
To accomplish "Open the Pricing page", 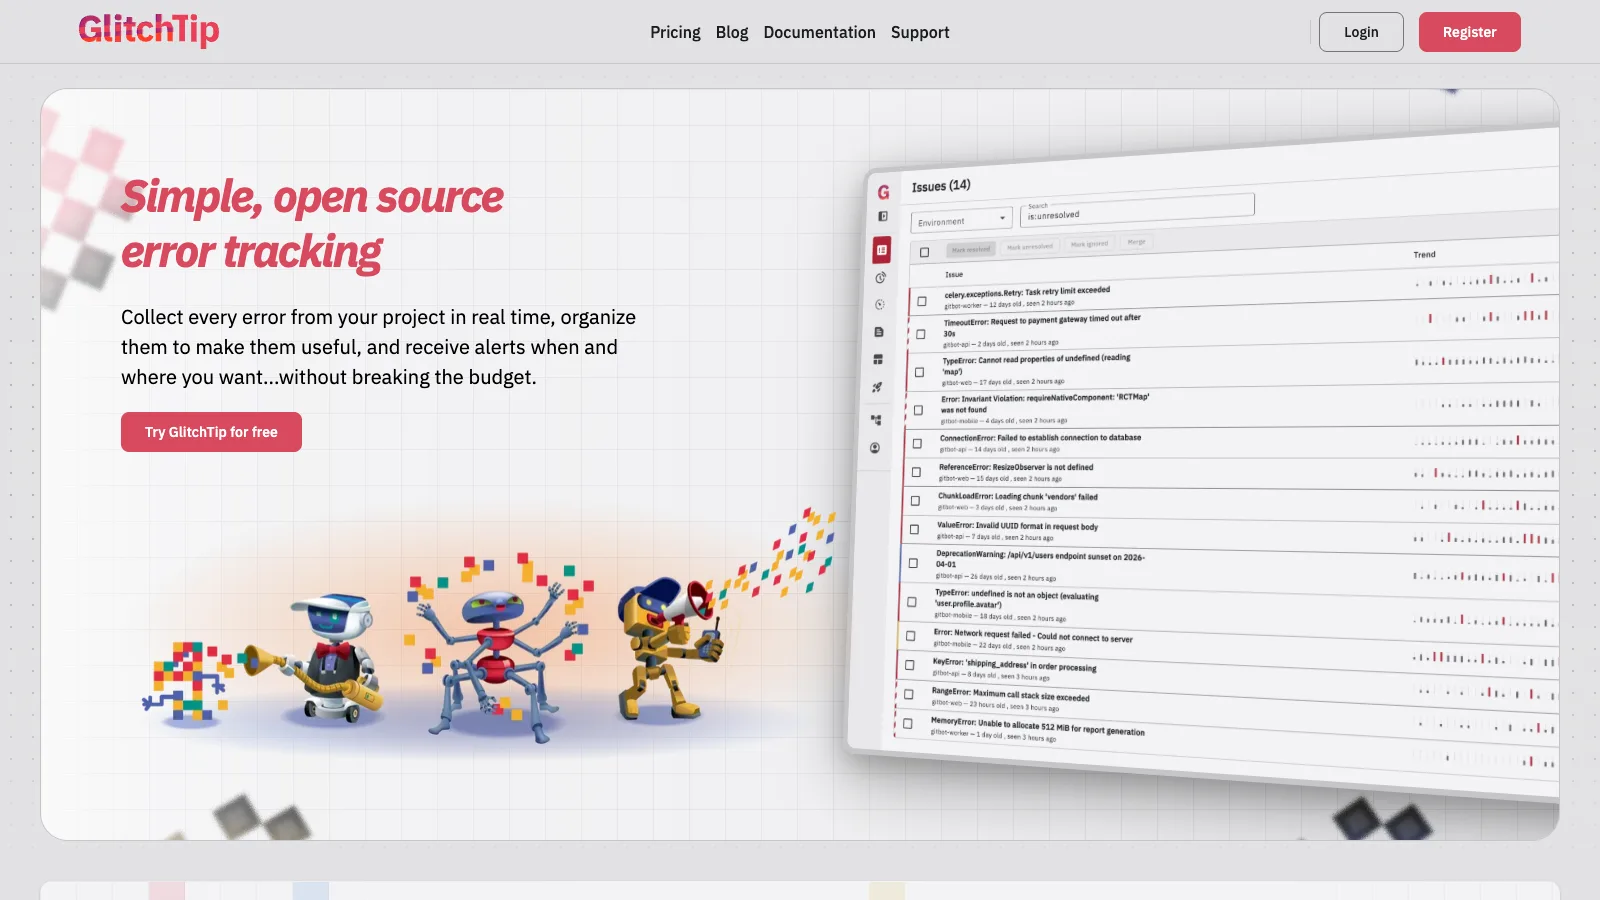I will 675,32.
